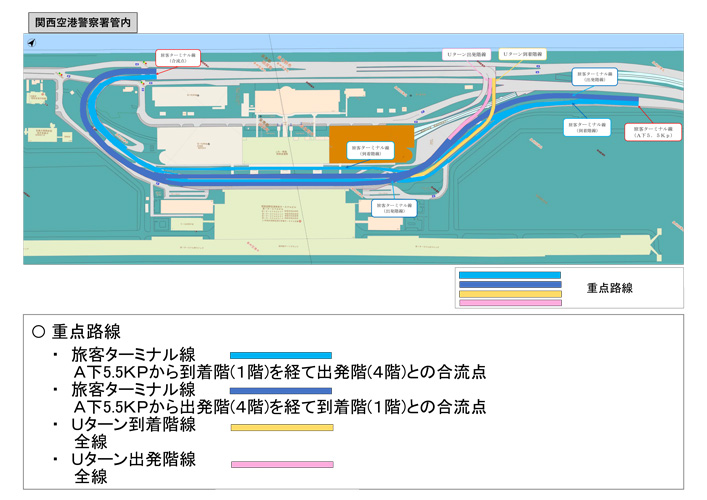Pick the yellow swatch in the map legend box

click(x=510, y=294)
